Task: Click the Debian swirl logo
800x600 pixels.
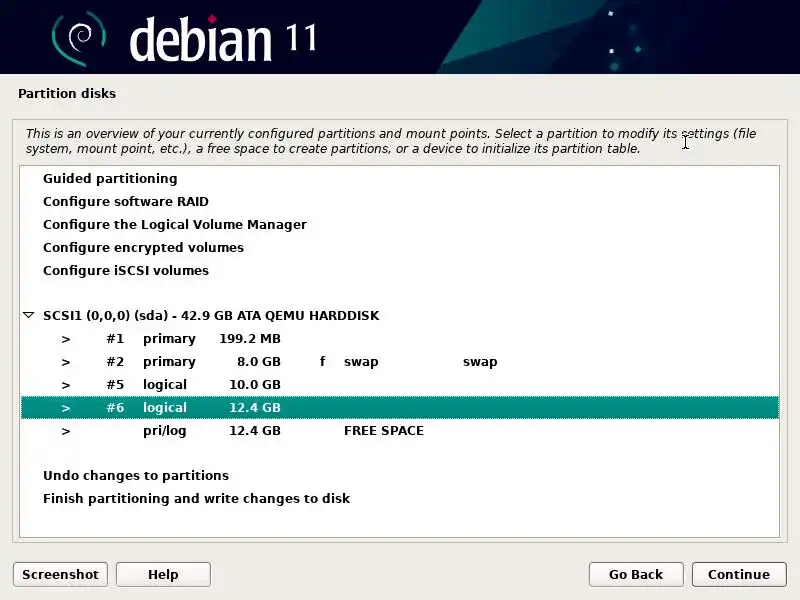Action: point(79,39)
